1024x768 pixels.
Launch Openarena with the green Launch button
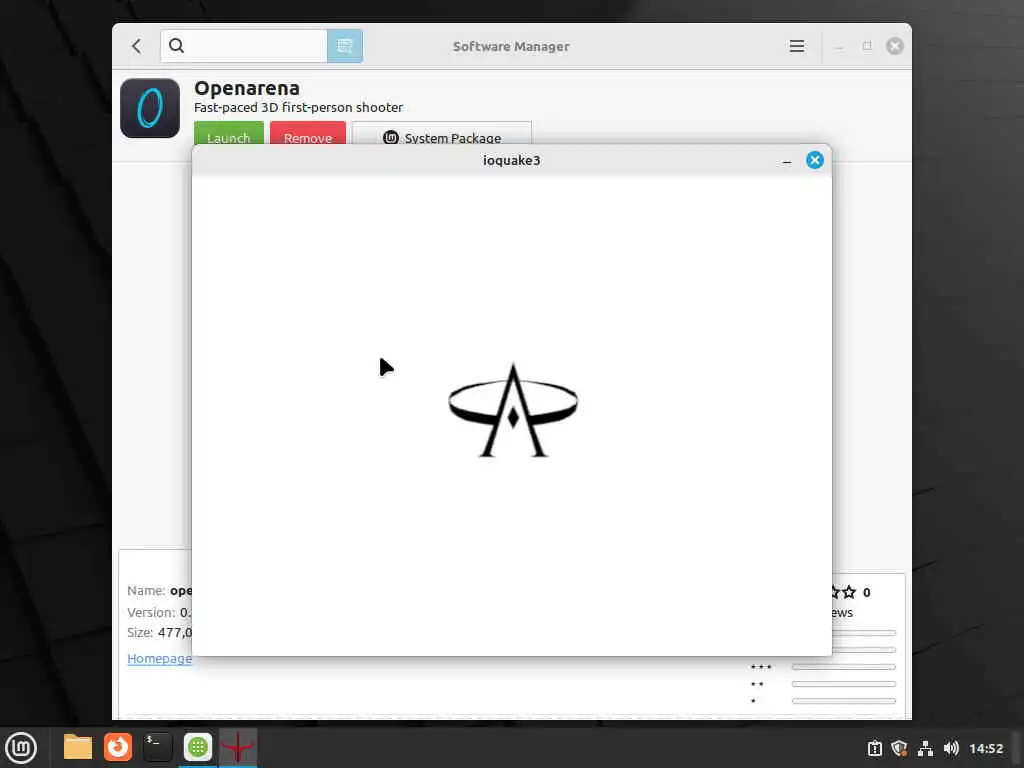[229, 133]
